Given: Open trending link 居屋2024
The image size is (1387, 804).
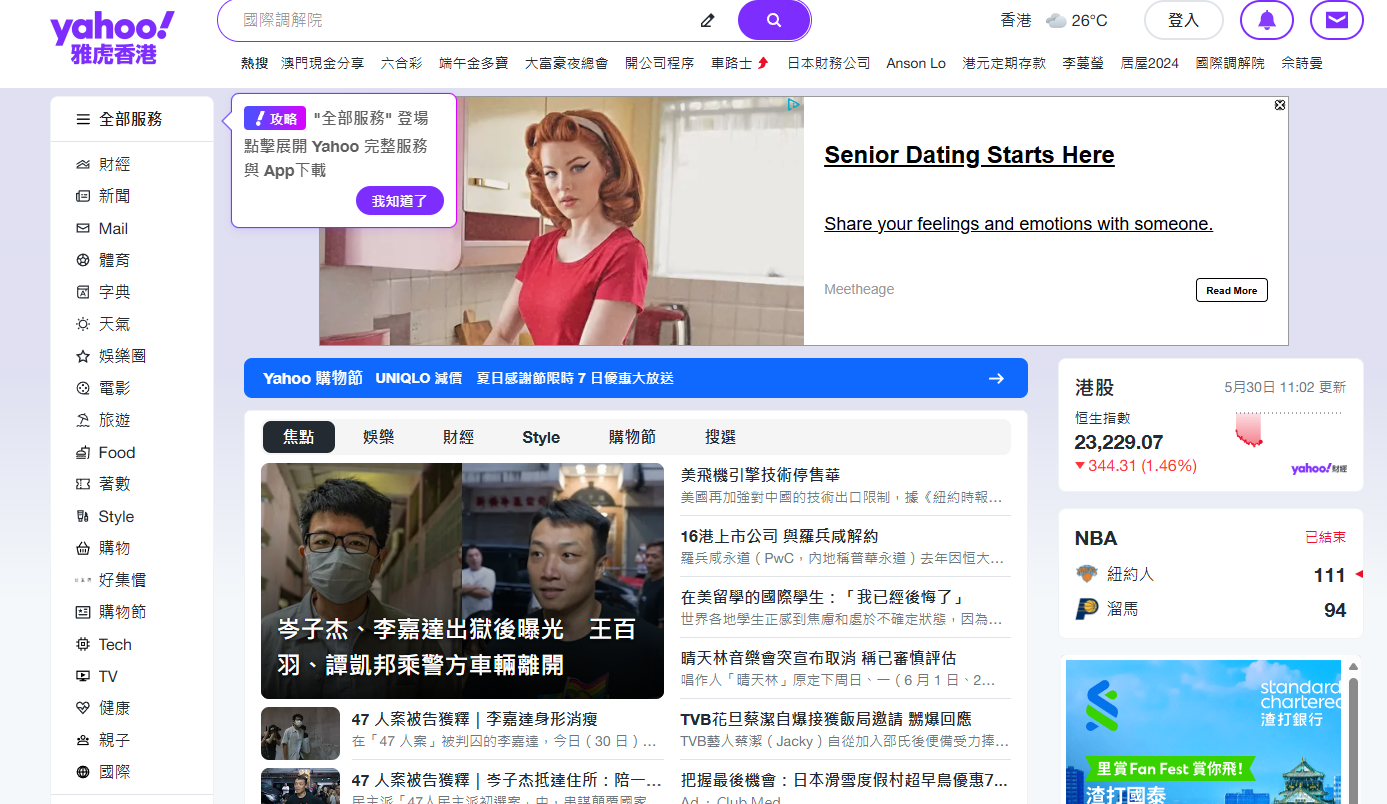Looking at the screenshot, I should [1150, 63].
